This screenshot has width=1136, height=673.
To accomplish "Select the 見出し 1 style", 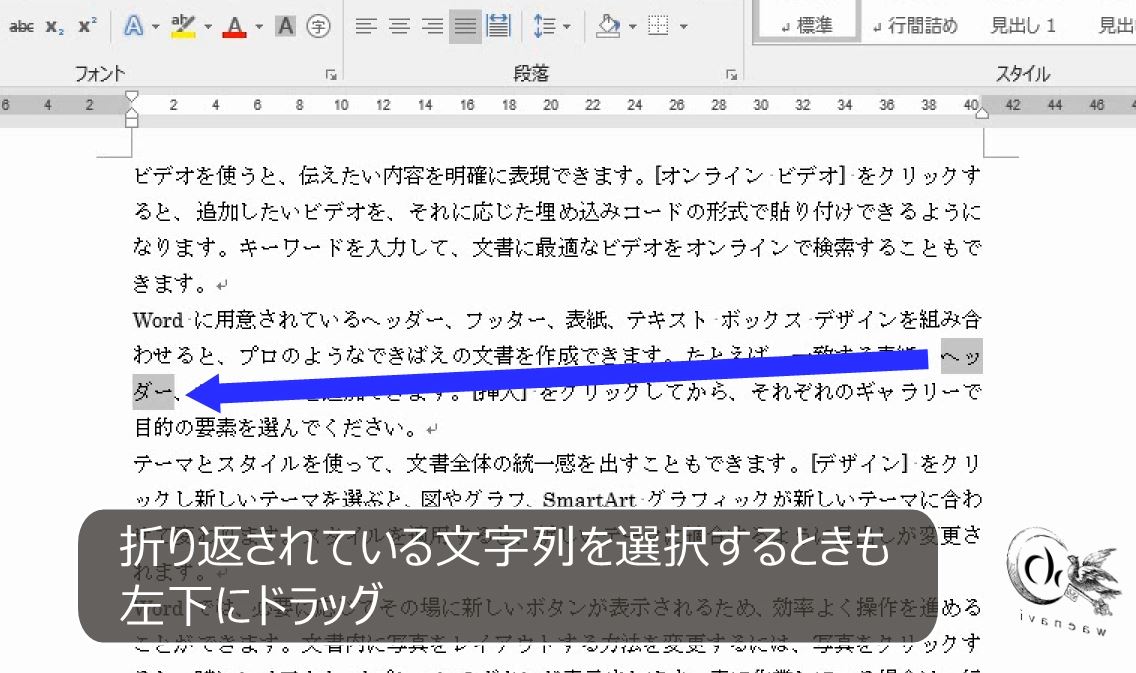I will [1022, 26].
